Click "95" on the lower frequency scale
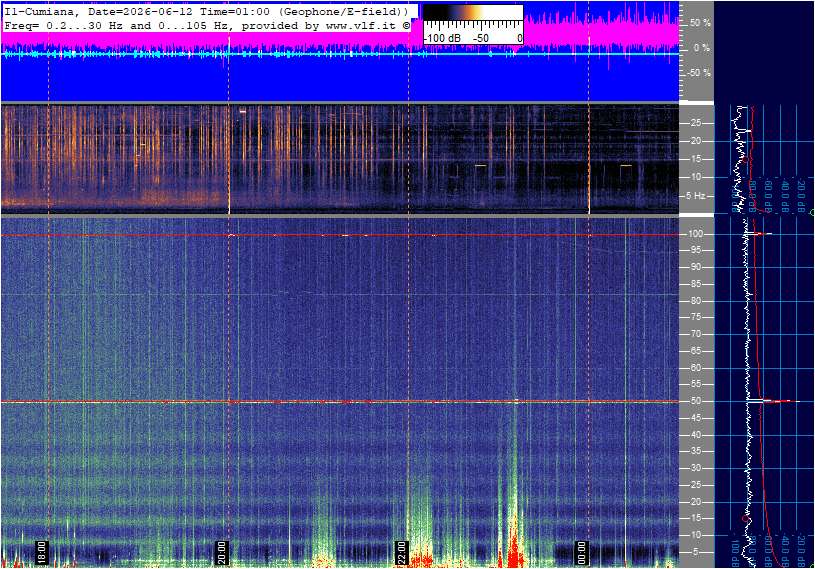The width and height of the screenshot is (815, 569). pos(695,250)
